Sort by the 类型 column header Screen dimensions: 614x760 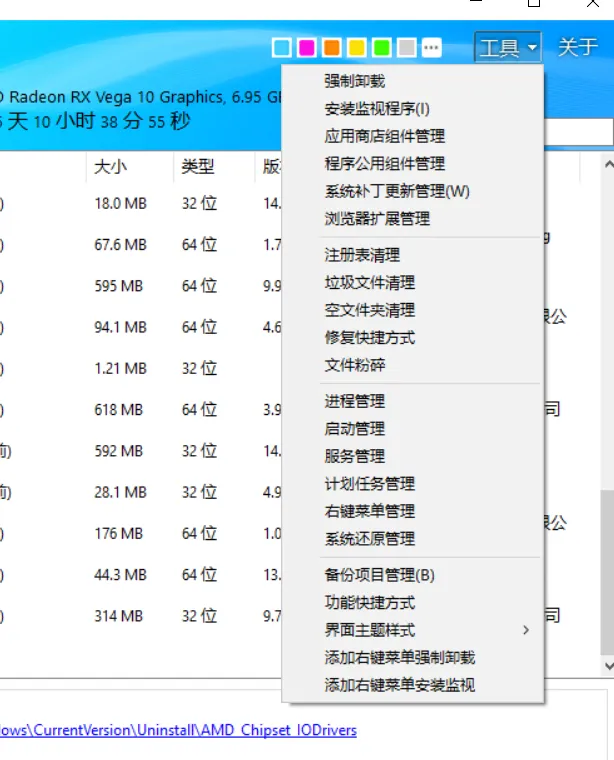(214, 167)
